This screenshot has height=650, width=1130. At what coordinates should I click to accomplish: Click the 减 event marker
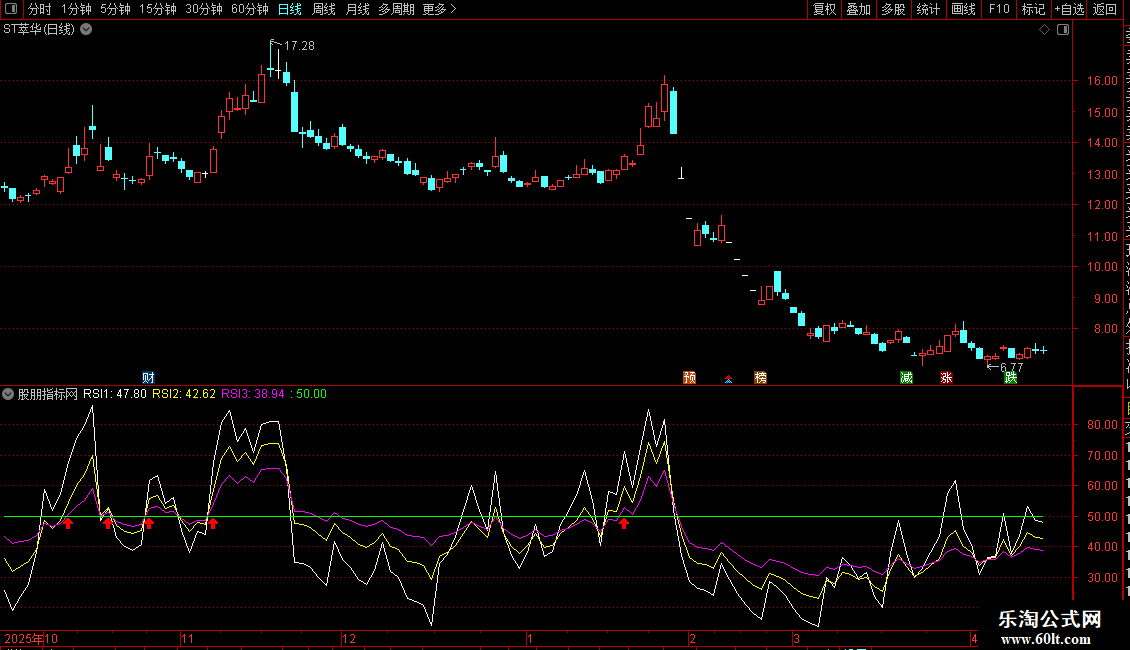[x=907, y=378]
